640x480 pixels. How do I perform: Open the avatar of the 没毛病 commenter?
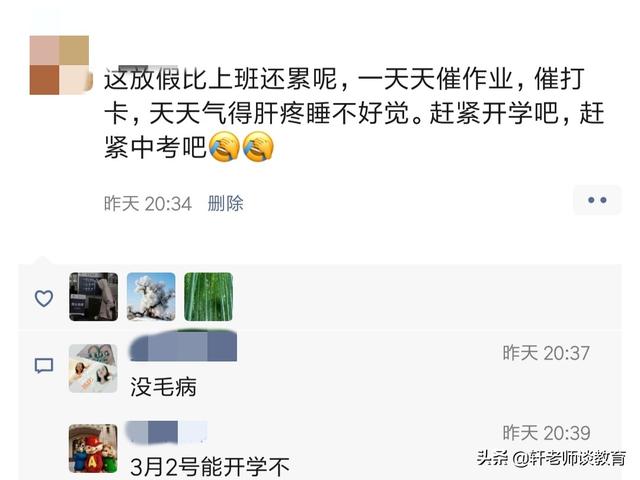(93, 368)
